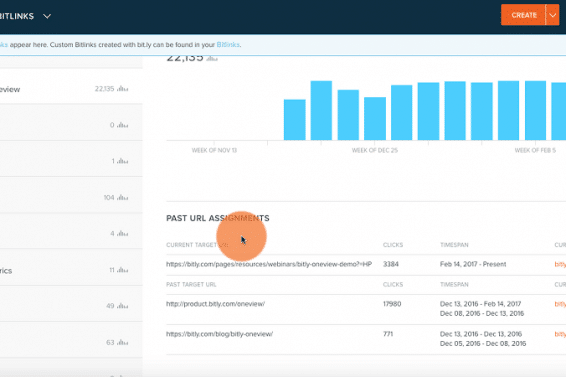Click the timespan Dec 13, 2016 - Feb 14, 2017
This screenshot has width=566, height=377.
coord(480,304)
